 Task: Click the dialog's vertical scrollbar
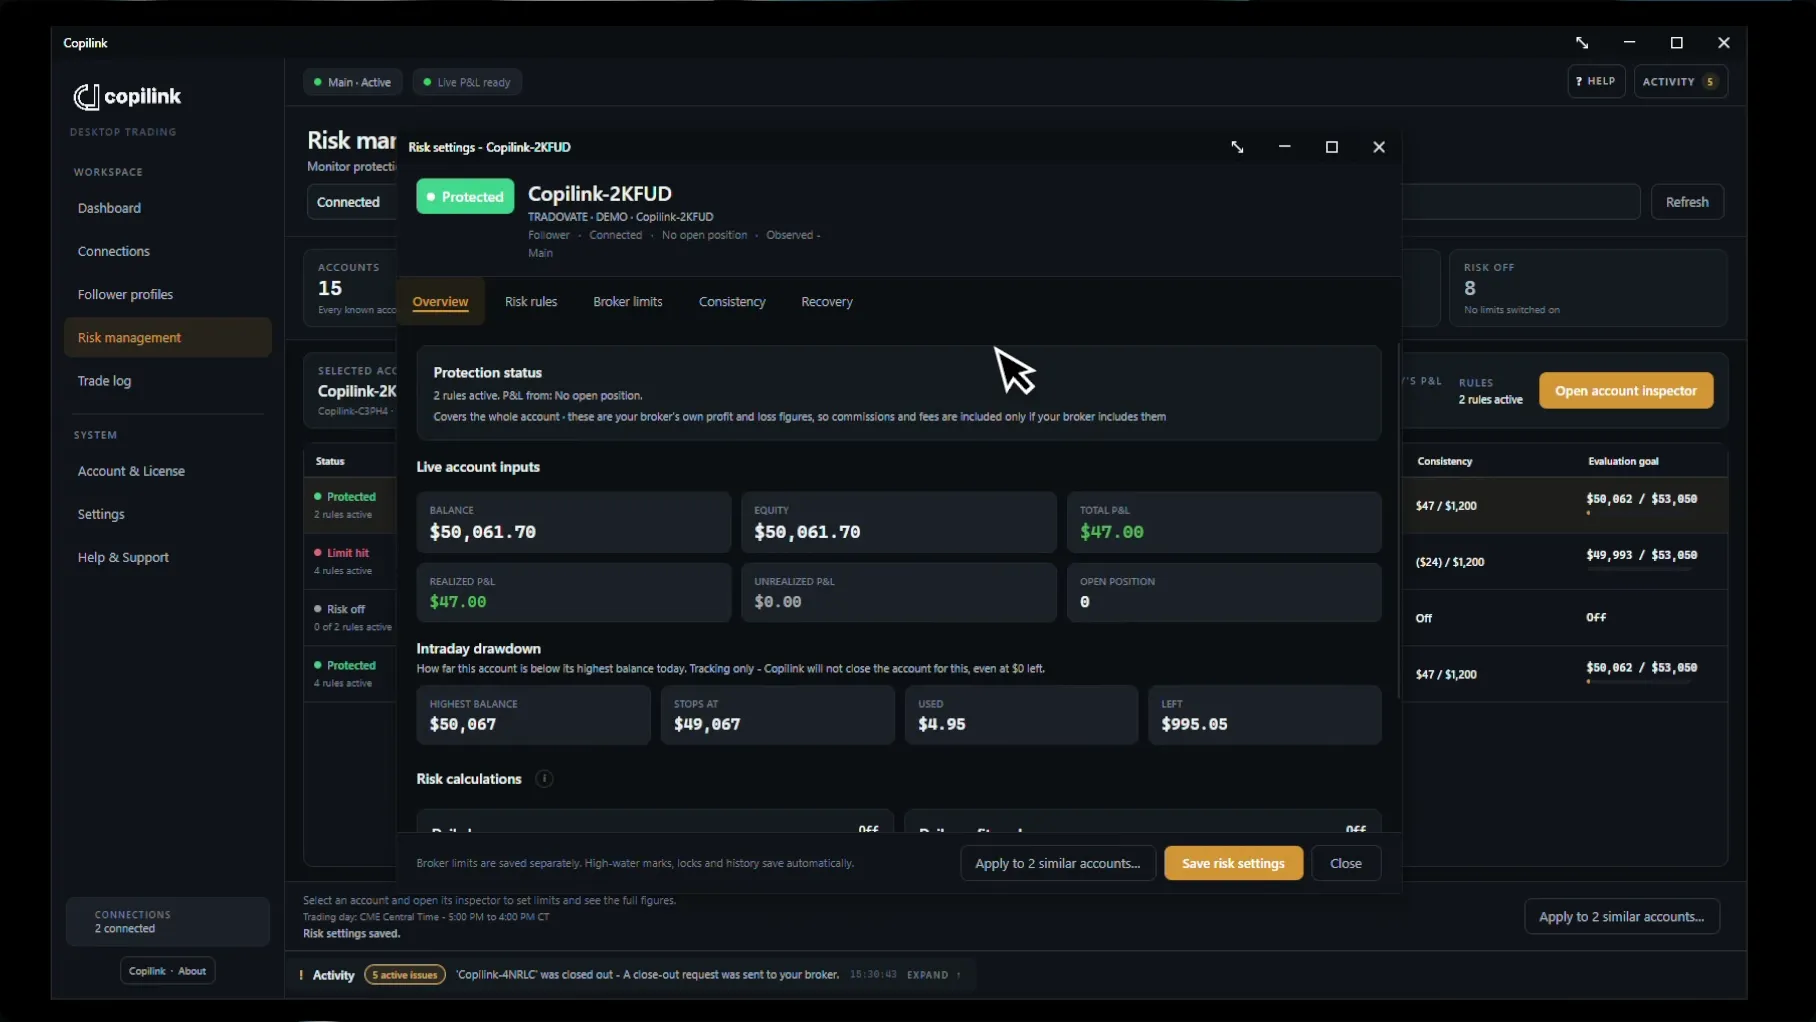(1398, 520)
